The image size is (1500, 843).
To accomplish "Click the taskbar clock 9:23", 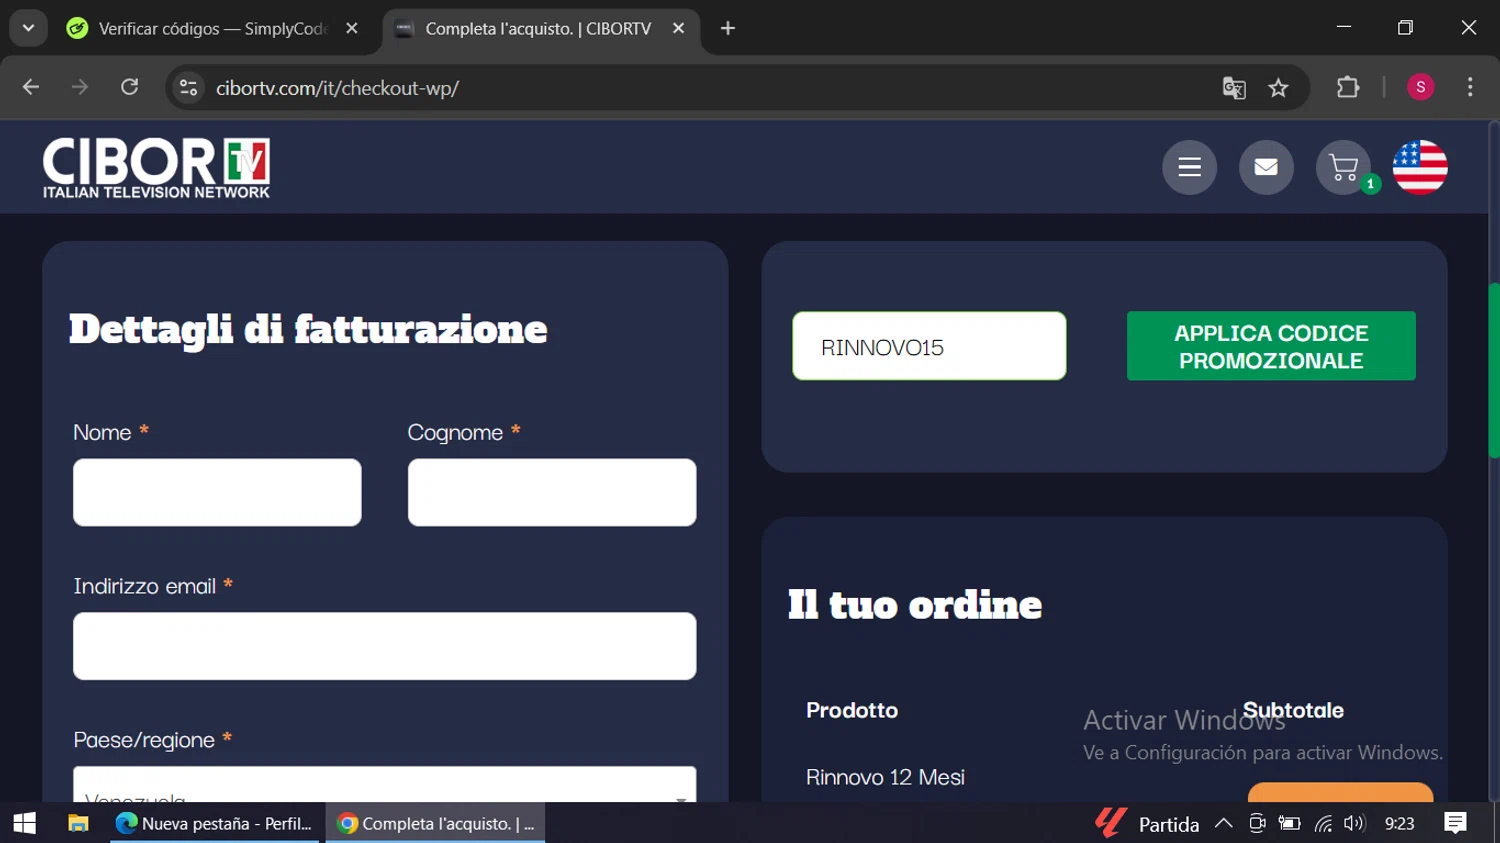I will coord(1399,823).
